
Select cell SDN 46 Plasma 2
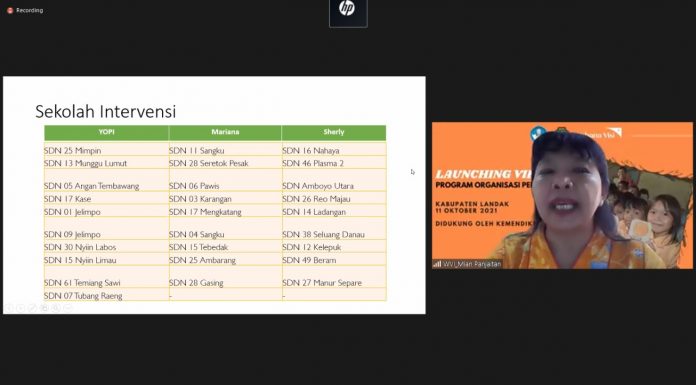[334, 163]
